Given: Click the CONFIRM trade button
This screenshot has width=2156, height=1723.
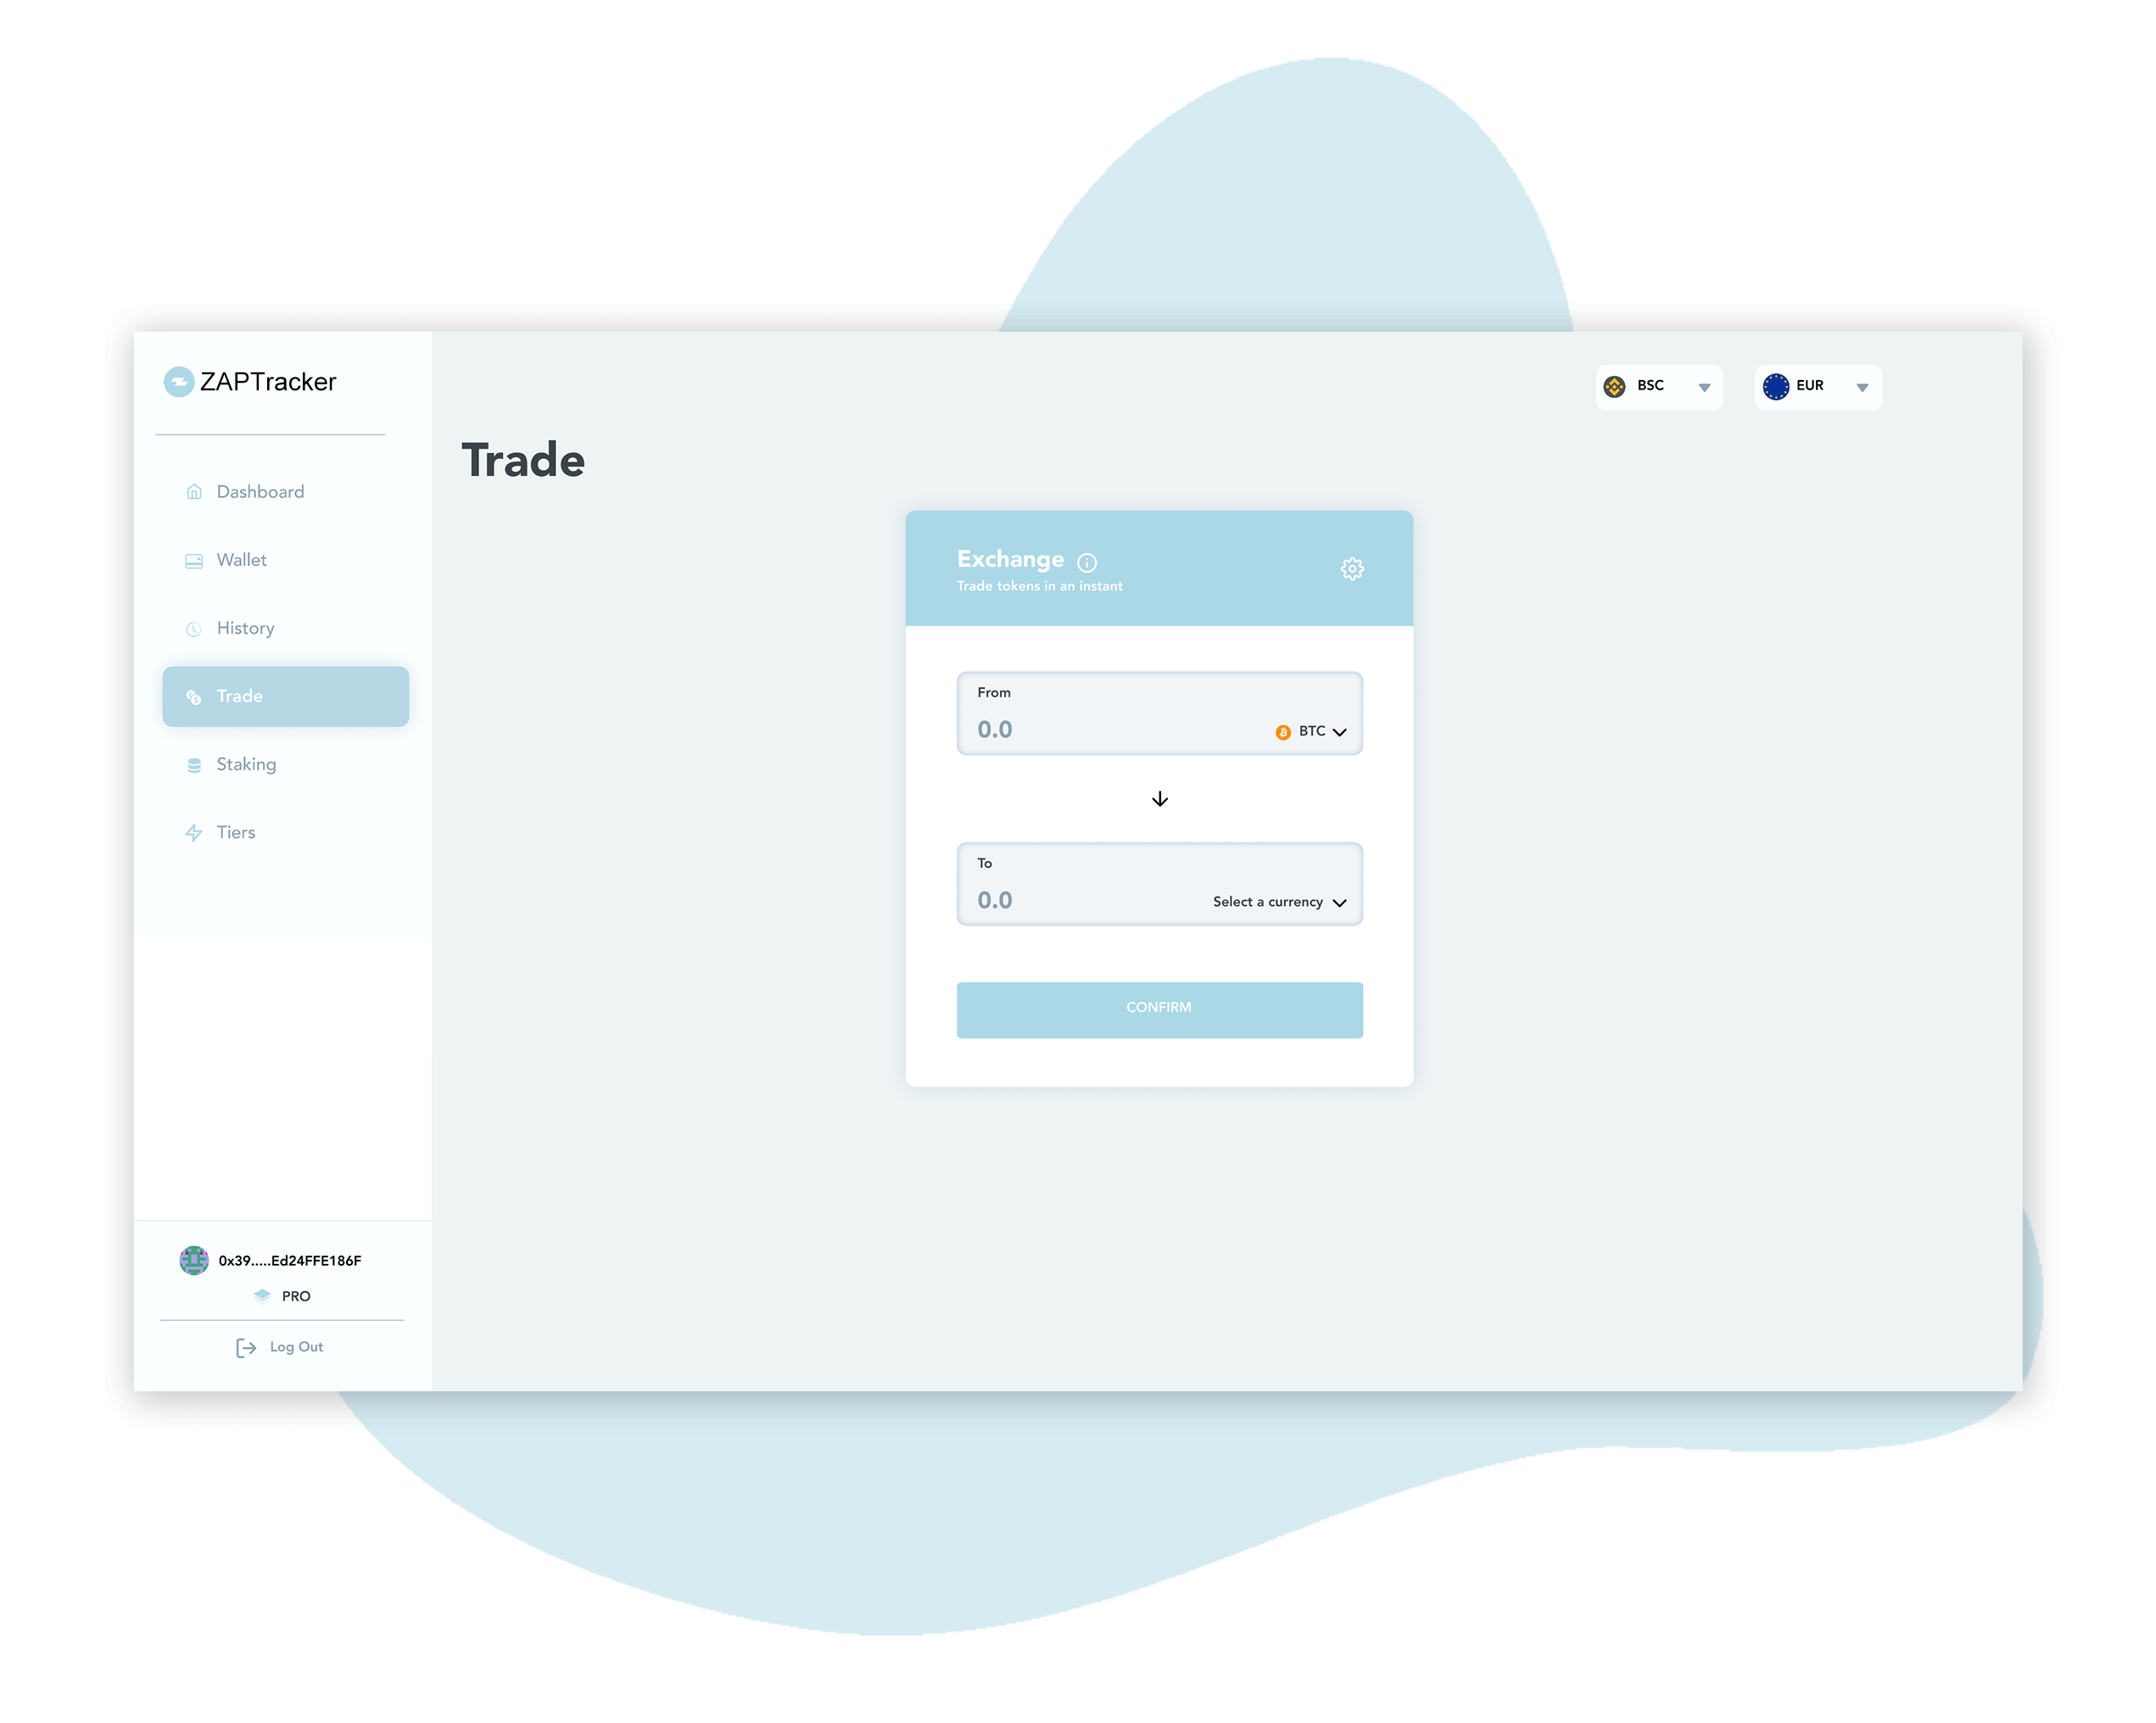Looking at the screenshot, I should pos(1159,1008).
